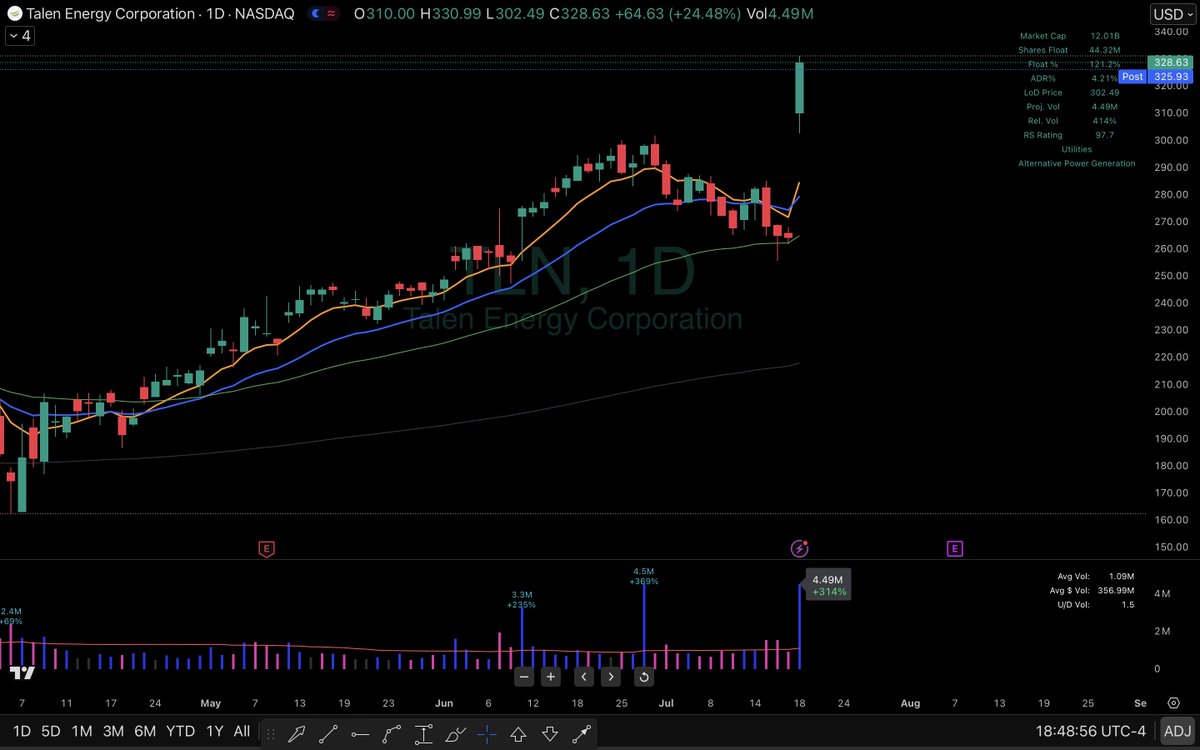
Task: Open the lightning bolt event marker
Action: [799, 548]
